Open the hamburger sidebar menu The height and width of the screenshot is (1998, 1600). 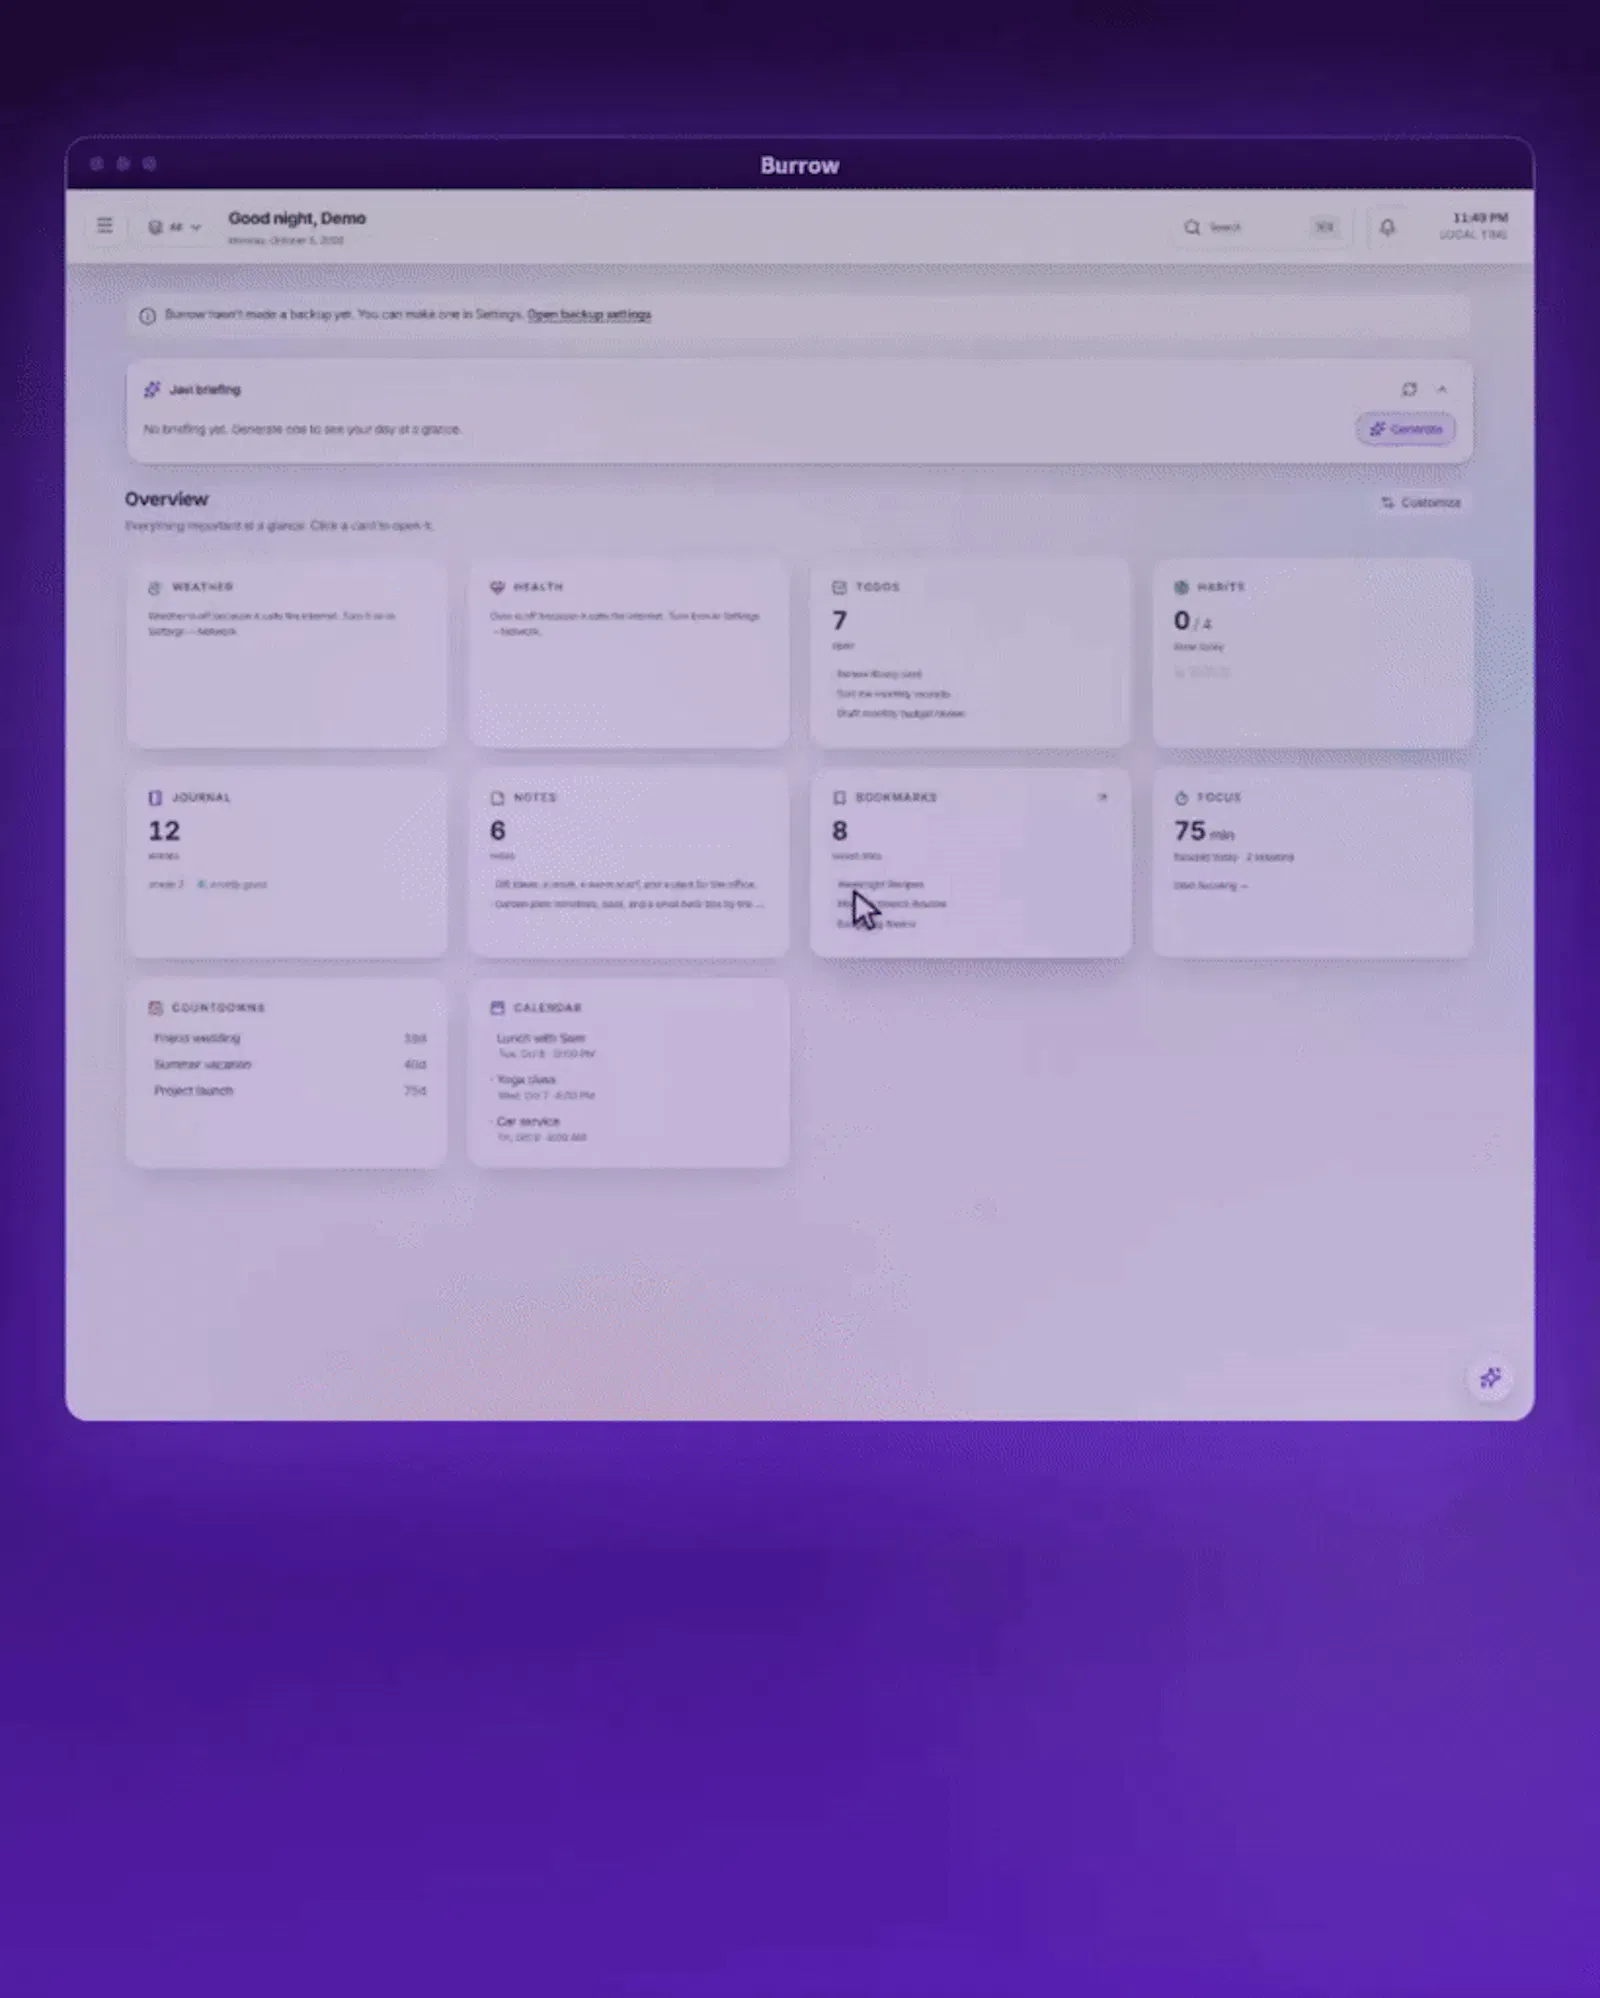tap(105, 226)
